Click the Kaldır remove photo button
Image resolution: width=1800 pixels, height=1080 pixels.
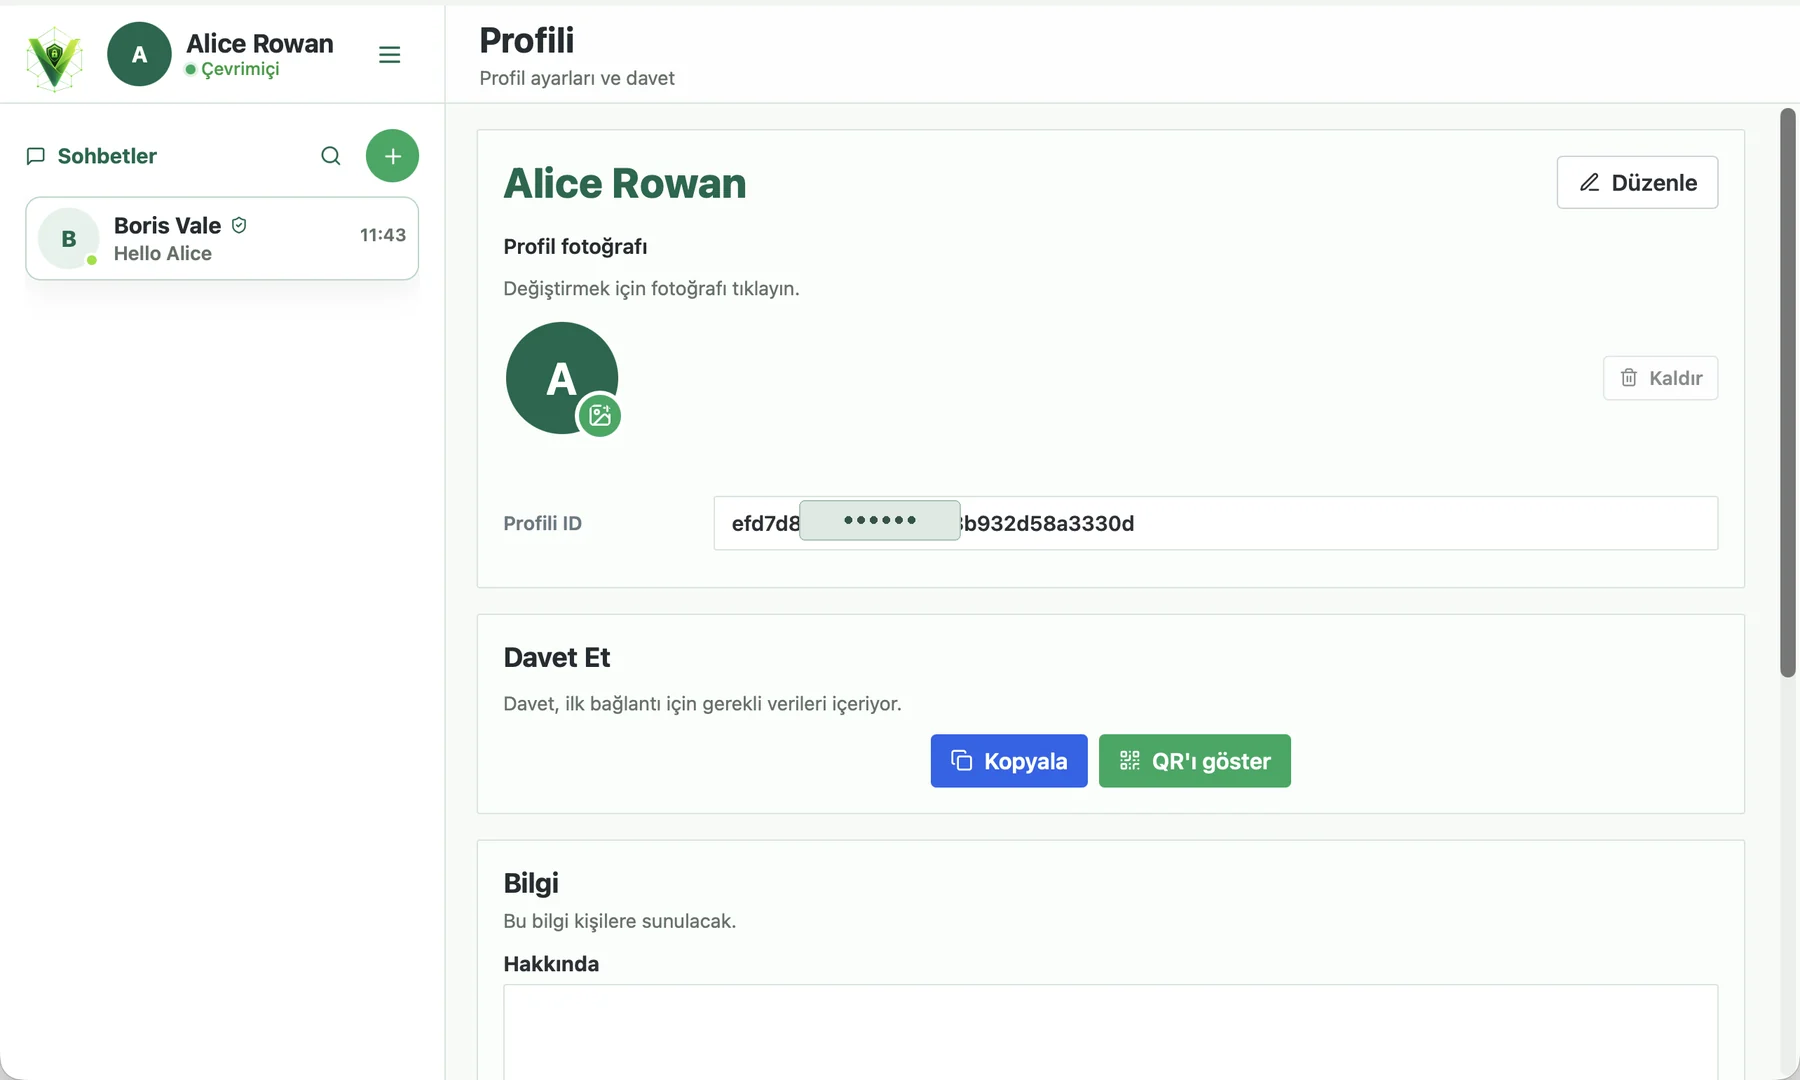(1660, 378)
